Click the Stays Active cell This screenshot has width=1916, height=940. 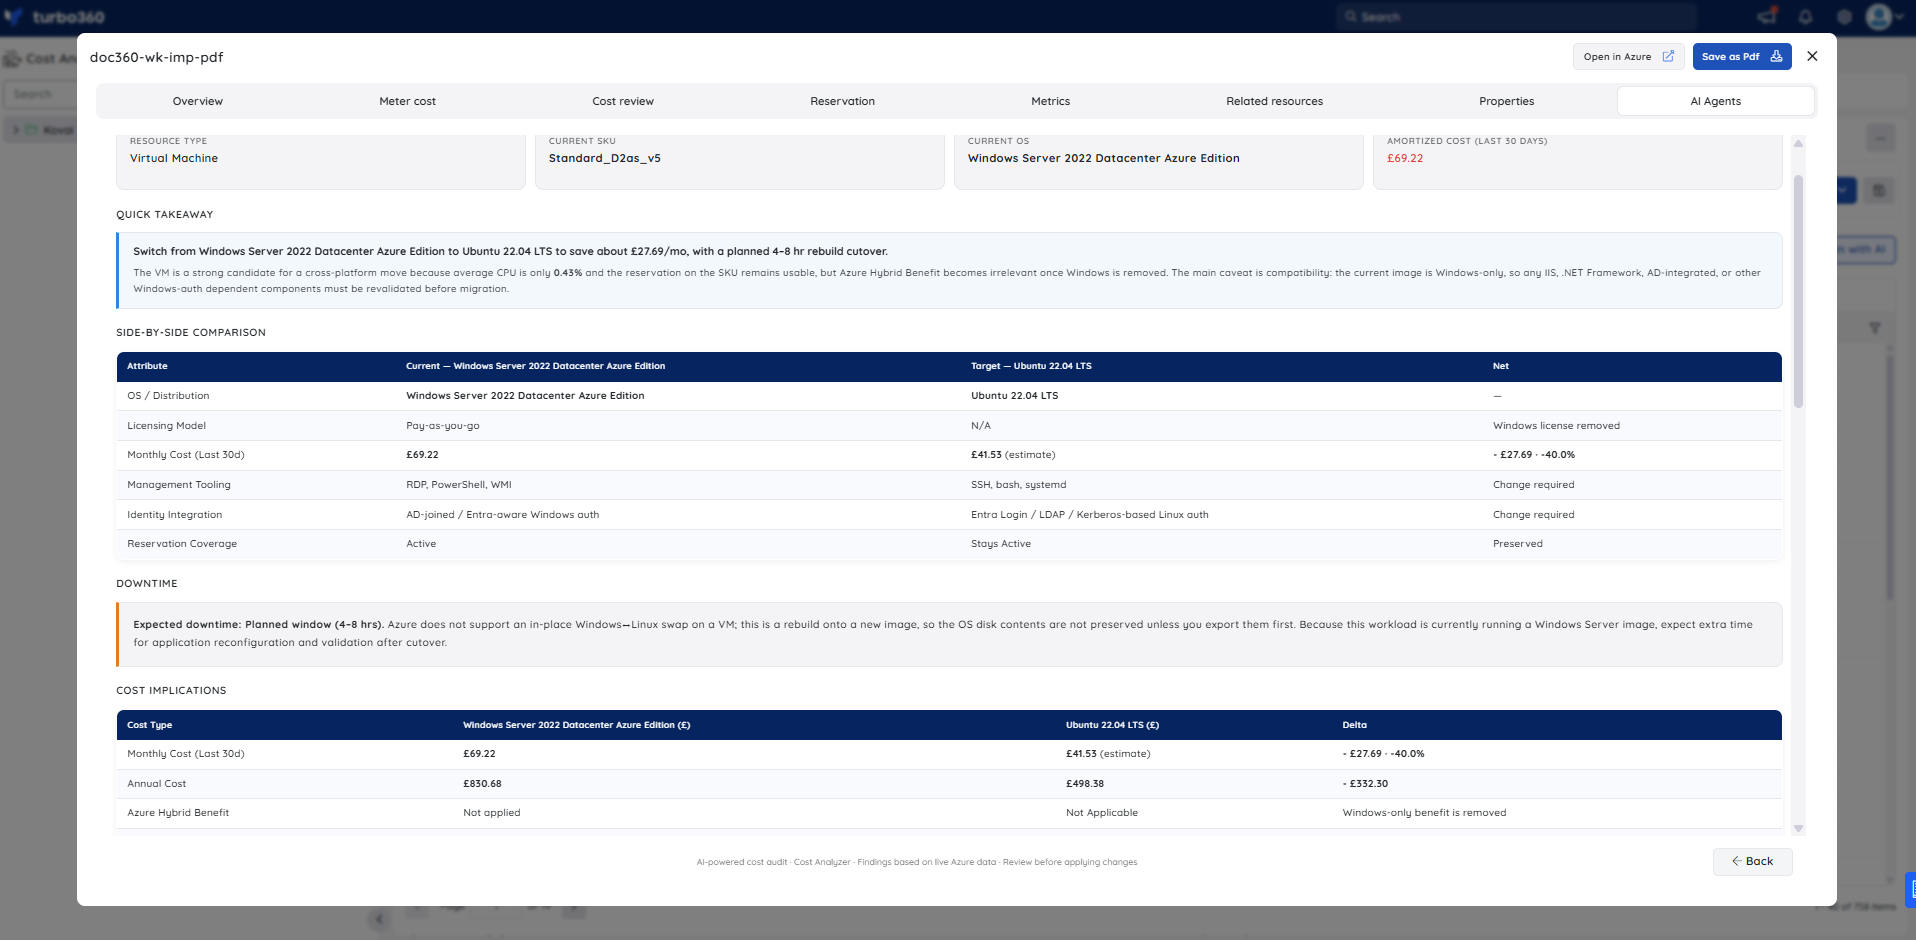point(1000,544)
